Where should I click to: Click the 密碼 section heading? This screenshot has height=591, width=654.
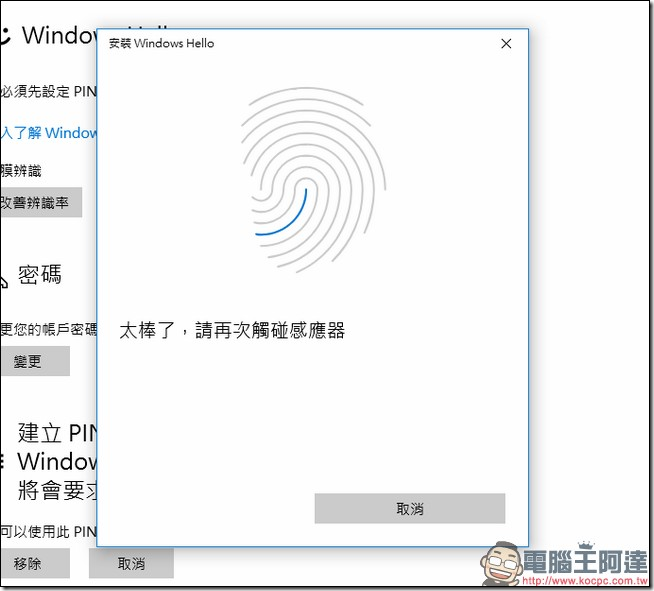coord(40,276)
